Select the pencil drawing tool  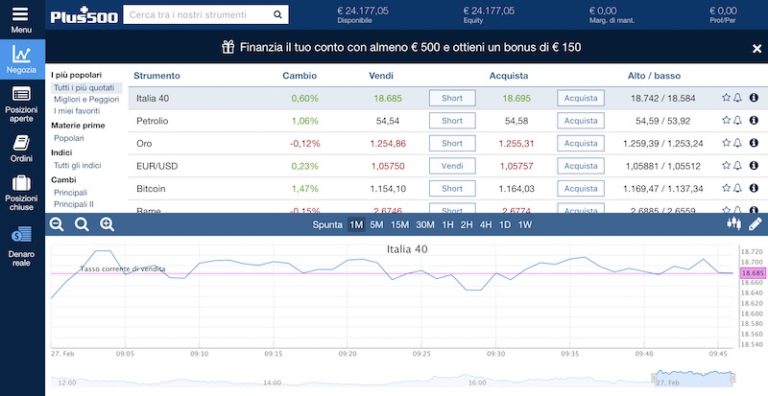(x=755, y=224)
